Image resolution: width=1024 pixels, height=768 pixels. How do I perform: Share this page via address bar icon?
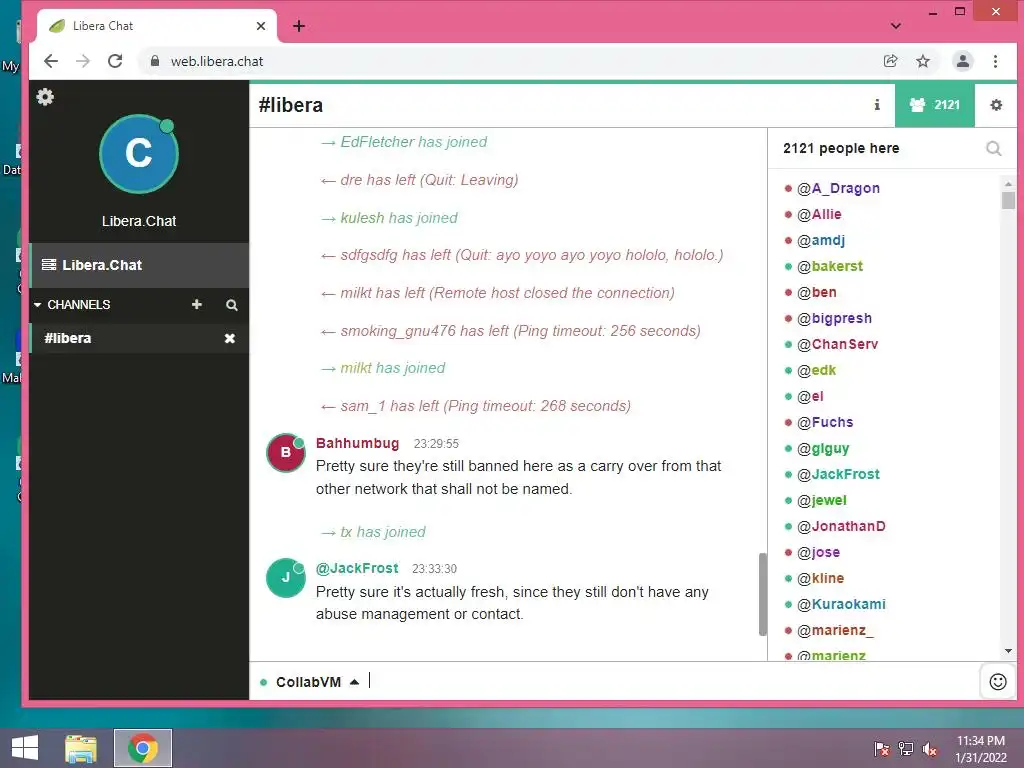pos(890,61)
